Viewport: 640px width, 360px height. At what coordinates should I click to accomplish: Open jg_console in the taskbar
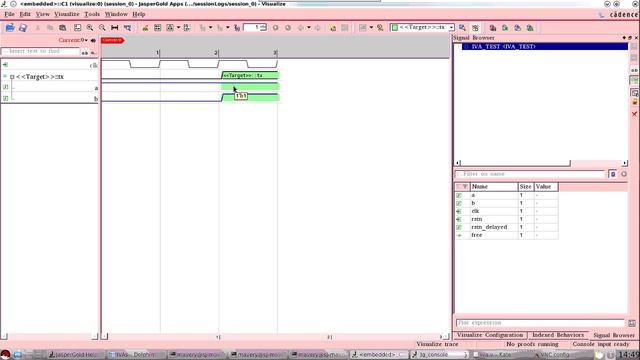pos(439,355)
